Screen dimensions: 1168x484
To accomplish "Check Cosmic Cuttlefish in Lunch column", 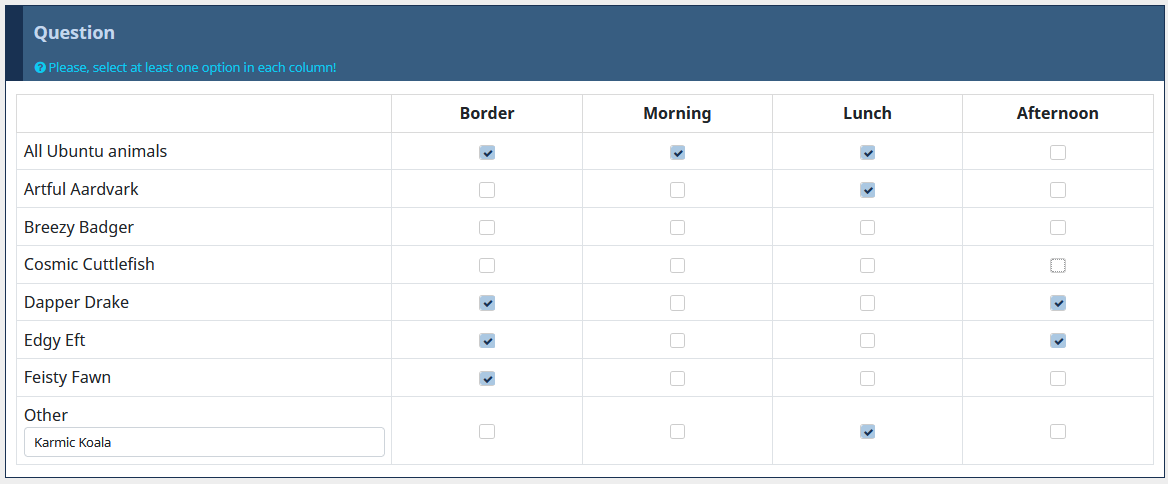I will point(867,266).
